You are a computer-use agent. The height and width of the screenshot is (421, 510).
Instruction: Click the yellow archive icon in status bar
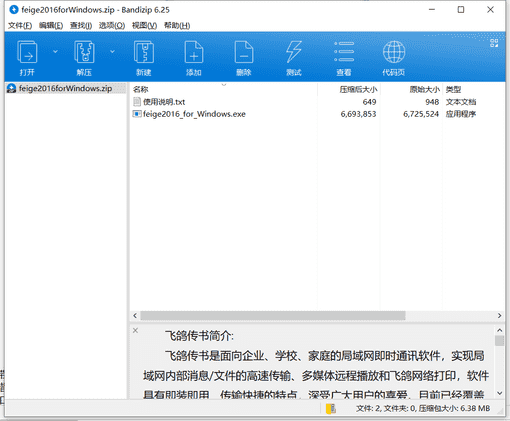tap(330, 408)
